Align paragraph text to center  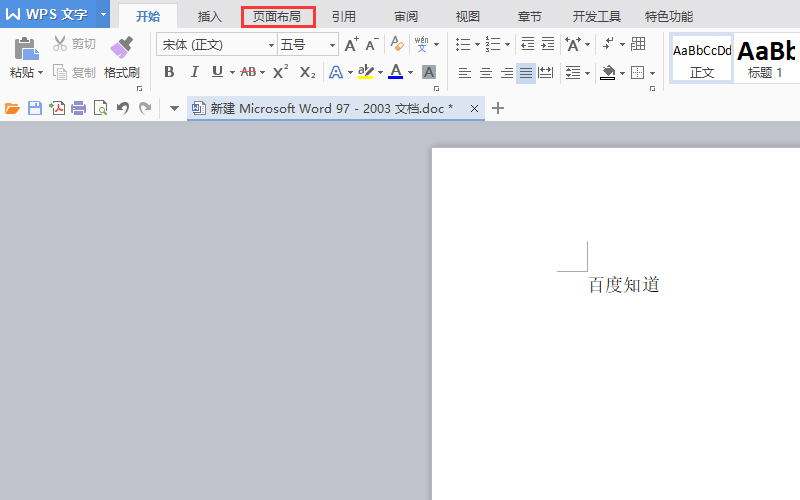click(x=486, y=73)
